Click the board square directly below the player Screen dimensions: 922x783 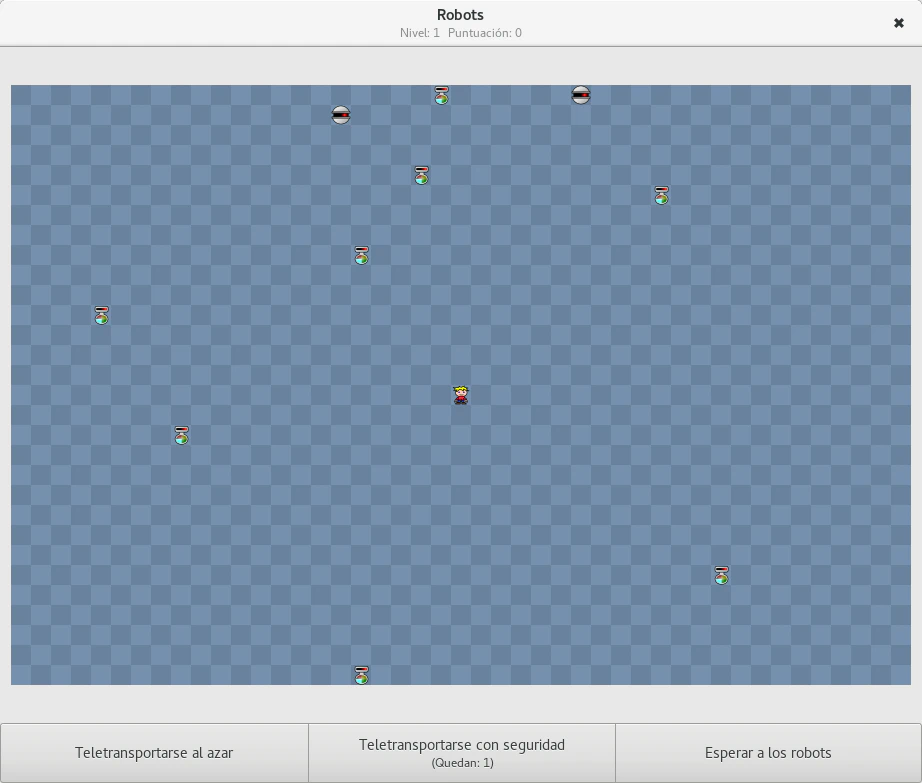(x=461, y=415)
